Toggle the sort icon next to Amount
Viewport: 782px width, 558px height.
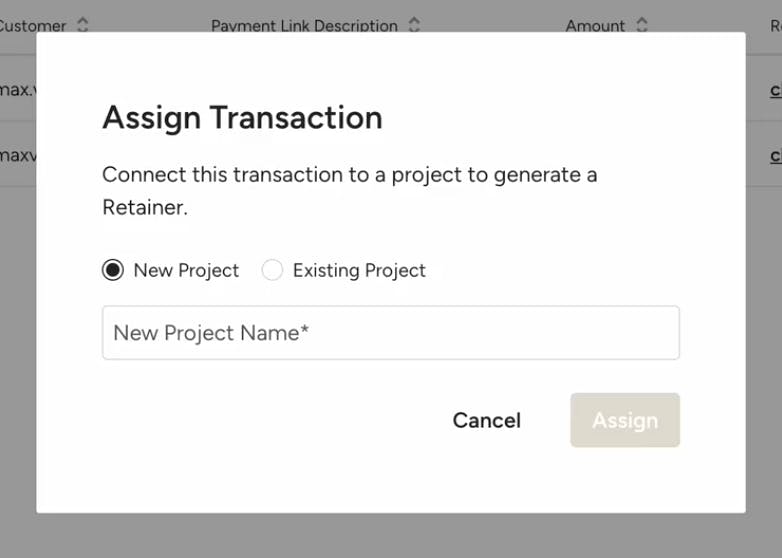[642, 25]
